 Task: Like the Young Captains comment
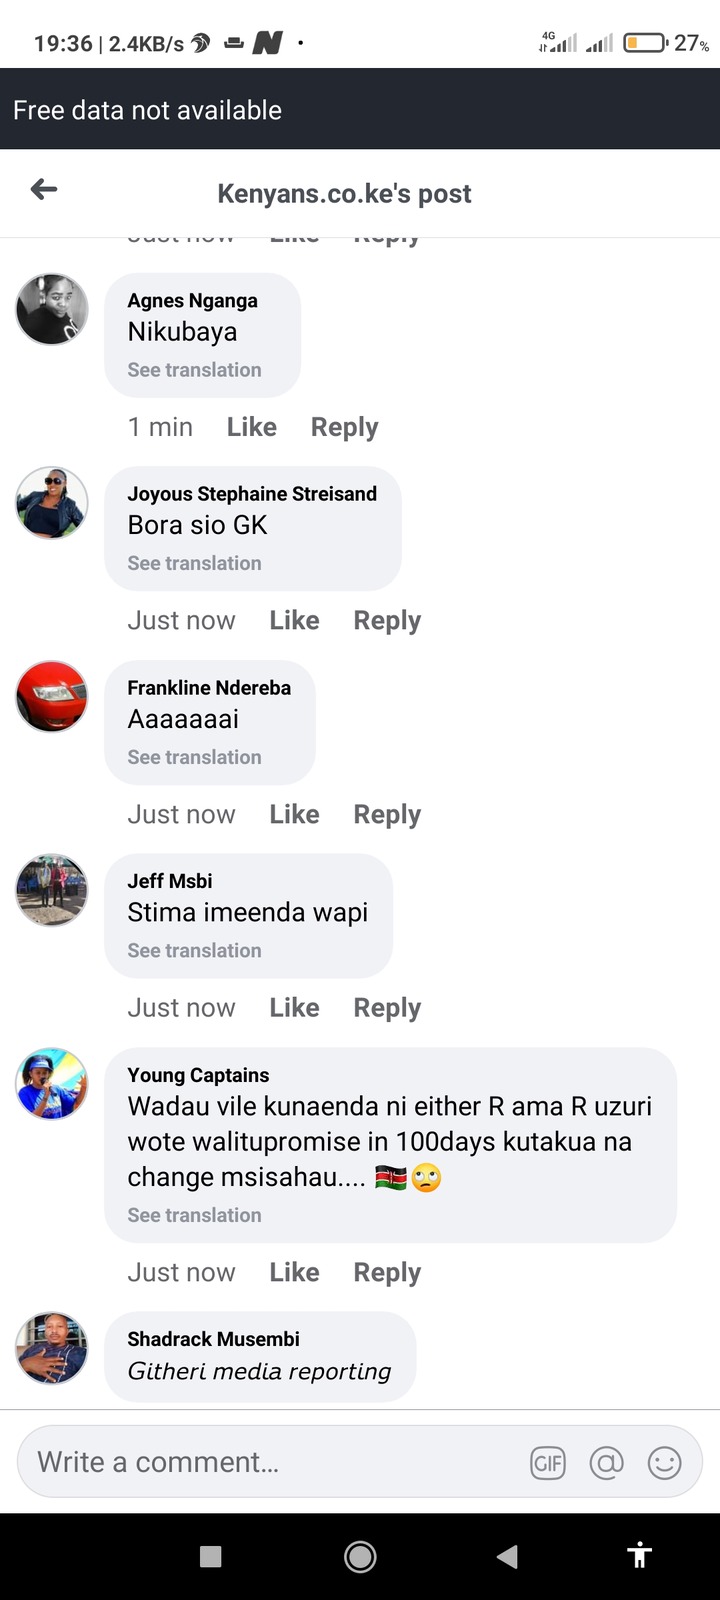(x=294, y=1272)
